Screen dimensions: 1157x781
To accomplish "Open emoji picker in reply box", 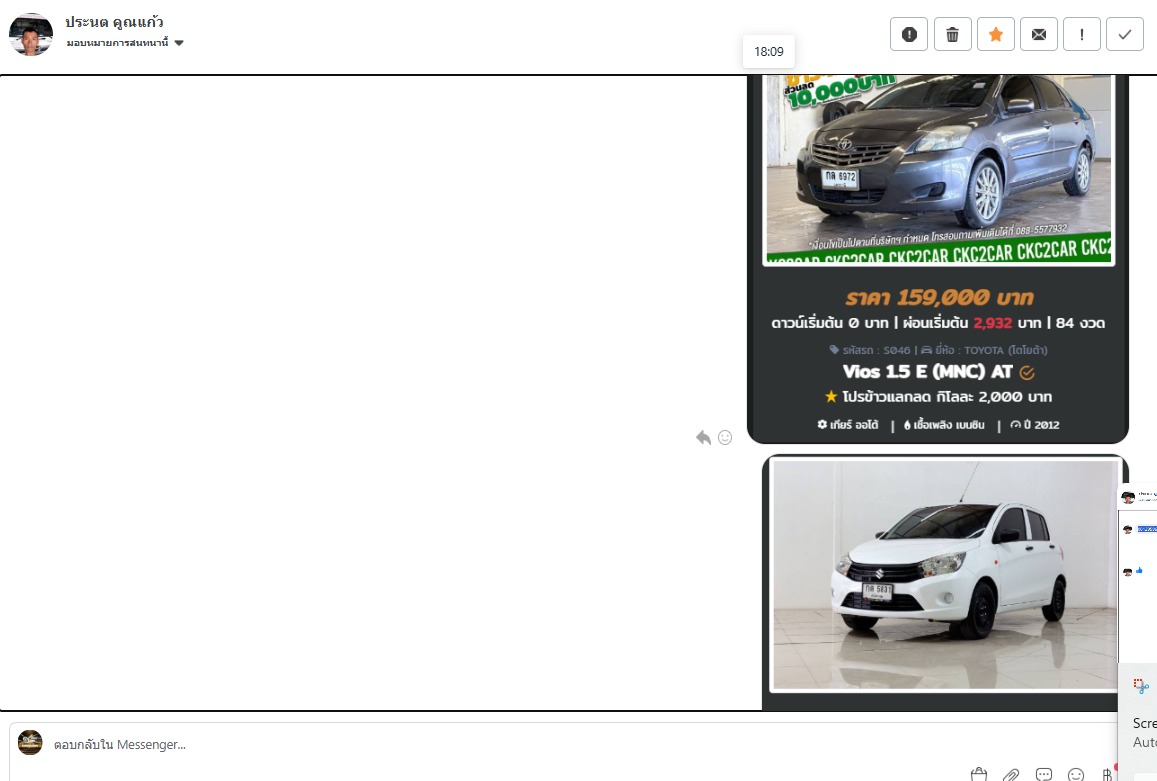I will [1076, 774].
